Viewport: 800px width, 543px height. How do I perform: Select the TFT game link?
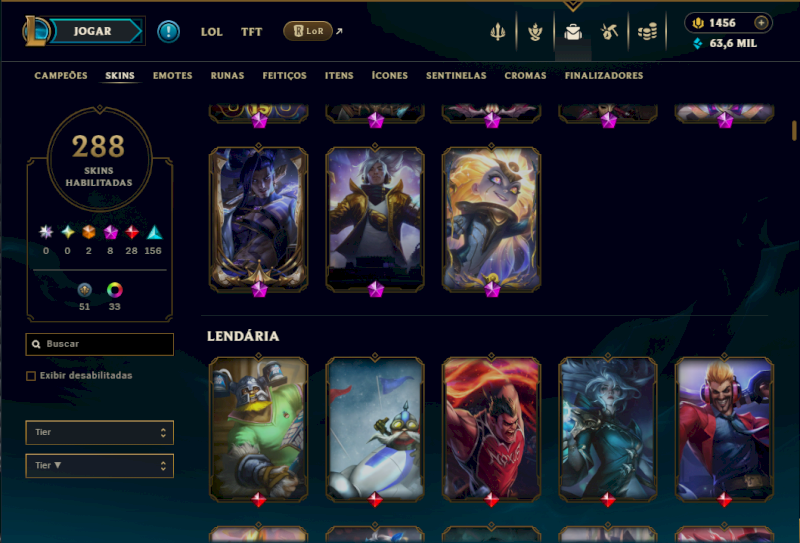251,32
